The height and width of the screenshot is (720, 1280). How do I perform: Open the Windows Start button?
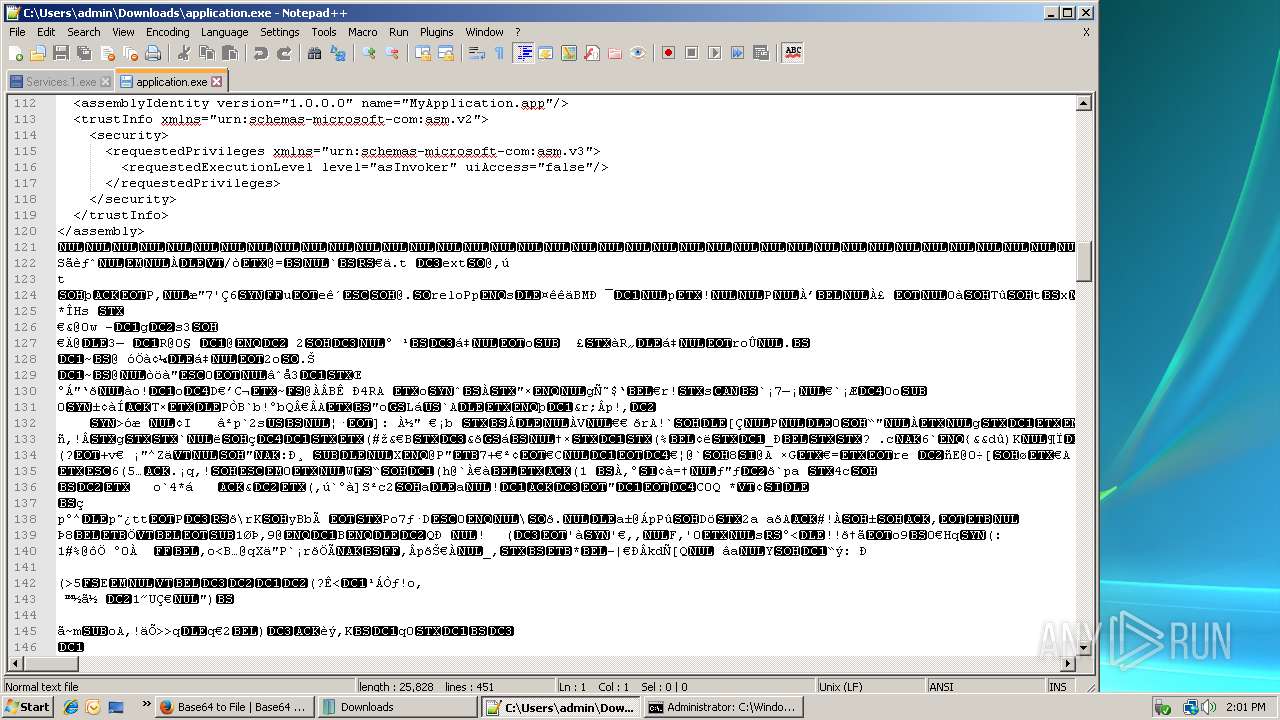(x=27, y=707)
